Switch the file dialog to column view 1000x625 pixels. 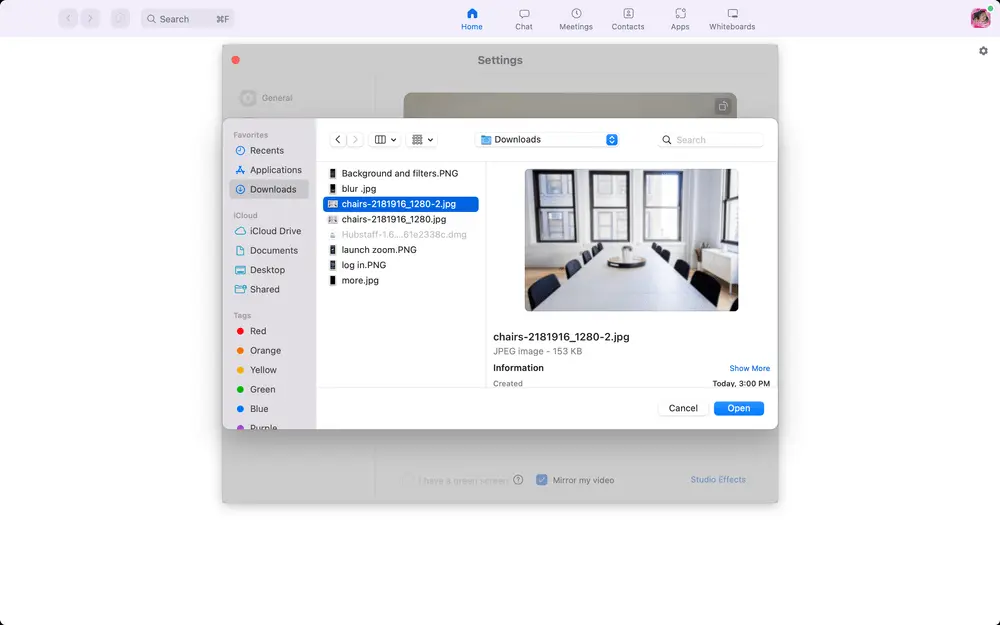[381, 139]
